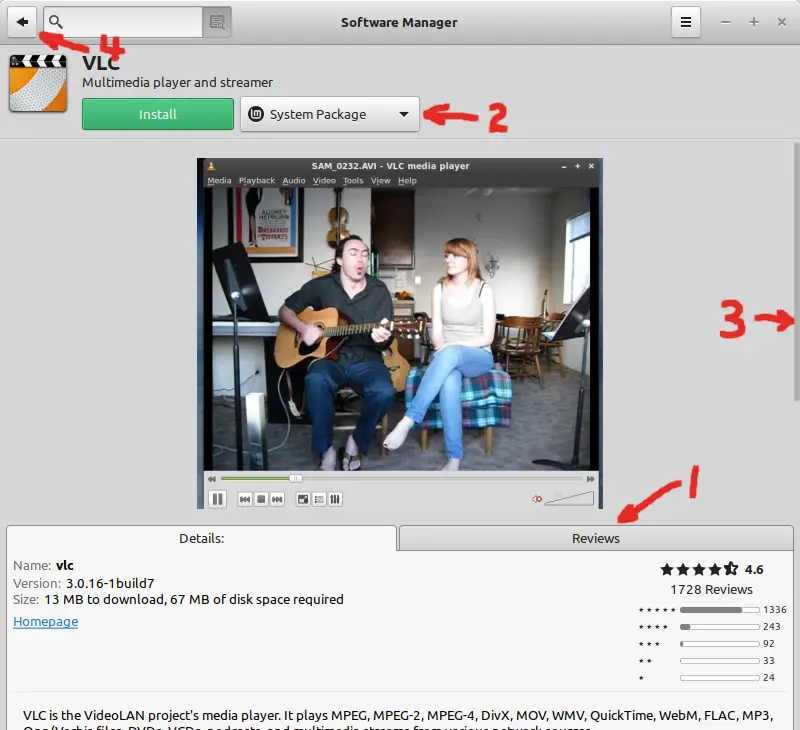Click the "4.6" rating score
Image resolution: width=800 pixels, height=730 pixels.
click(754, 569)
